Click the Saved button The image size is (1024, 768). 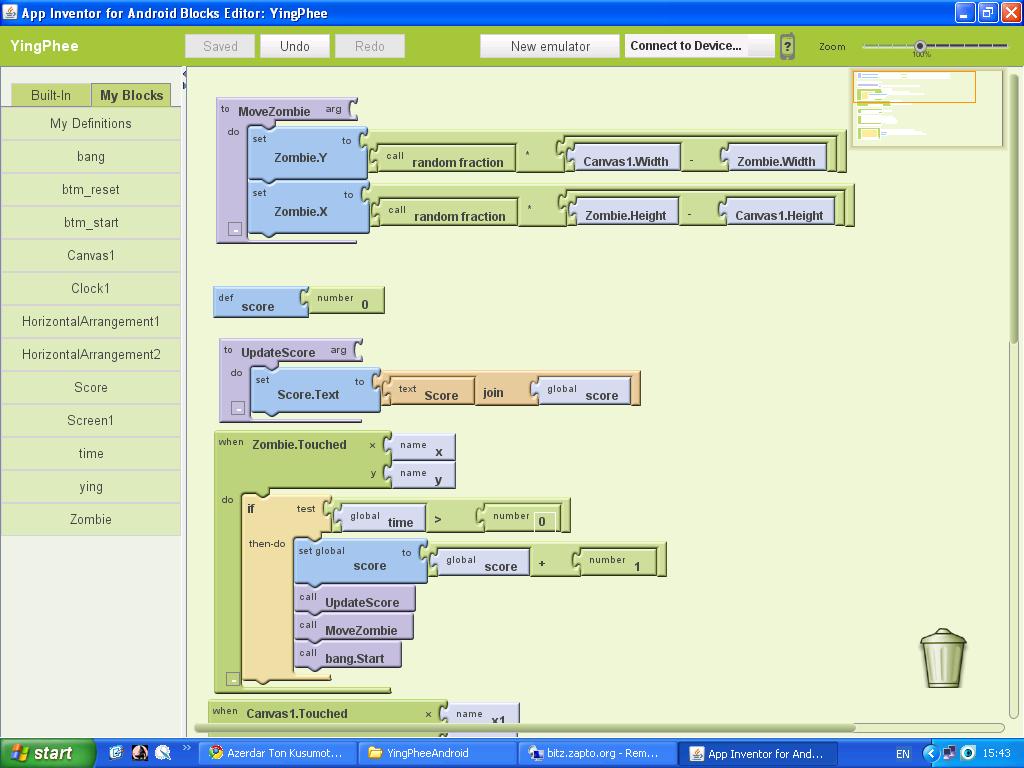coord(220,46)
